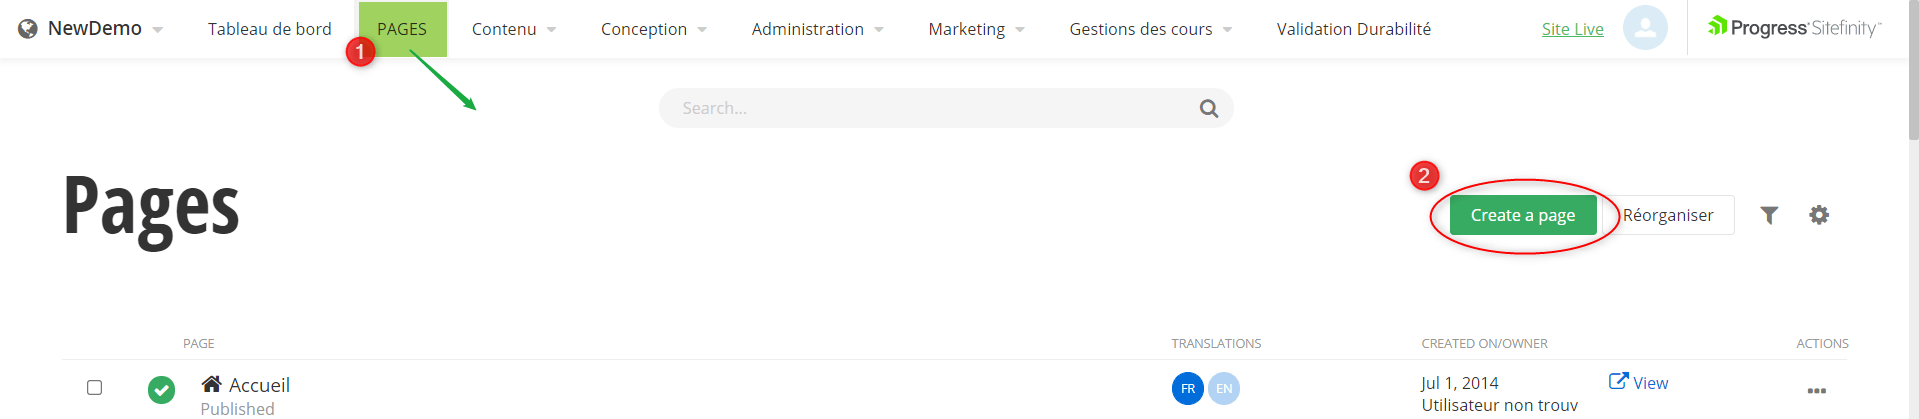
Task: Select the EN translation badge
Action: click(1224, 388)
